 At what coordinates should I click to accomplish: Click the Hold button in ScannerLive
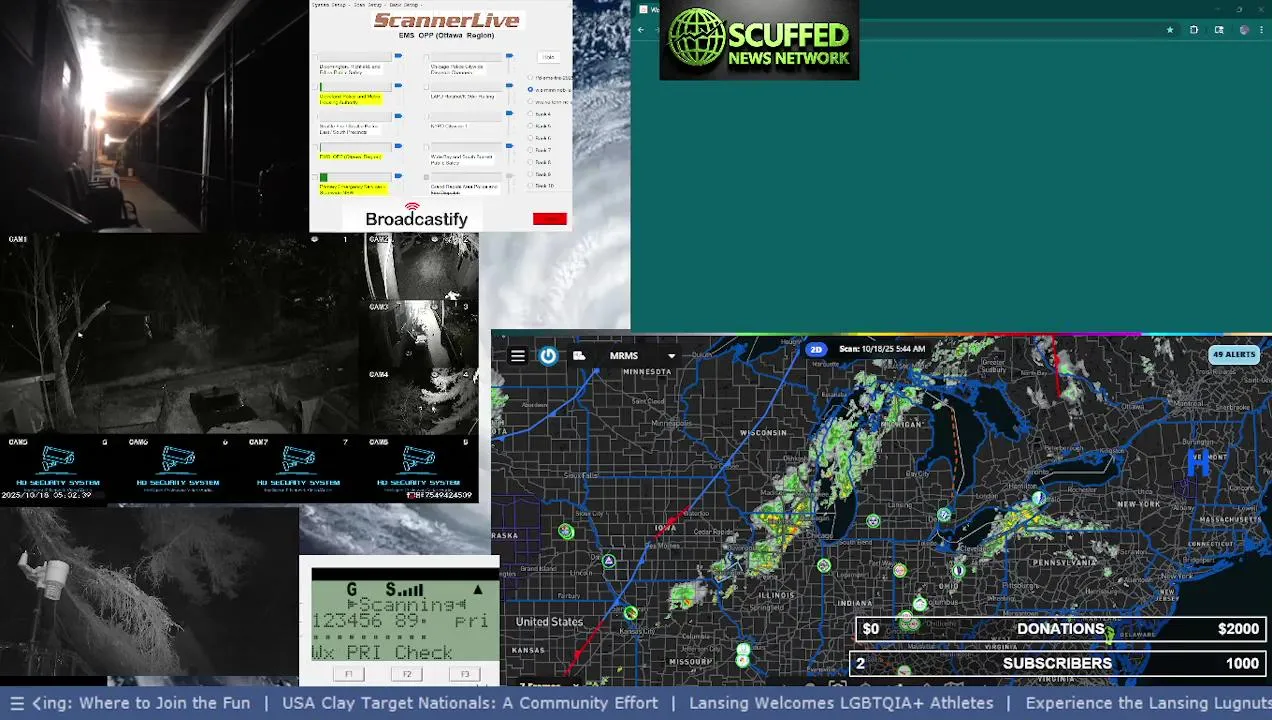pyautogui.click(x=548, y=57)
